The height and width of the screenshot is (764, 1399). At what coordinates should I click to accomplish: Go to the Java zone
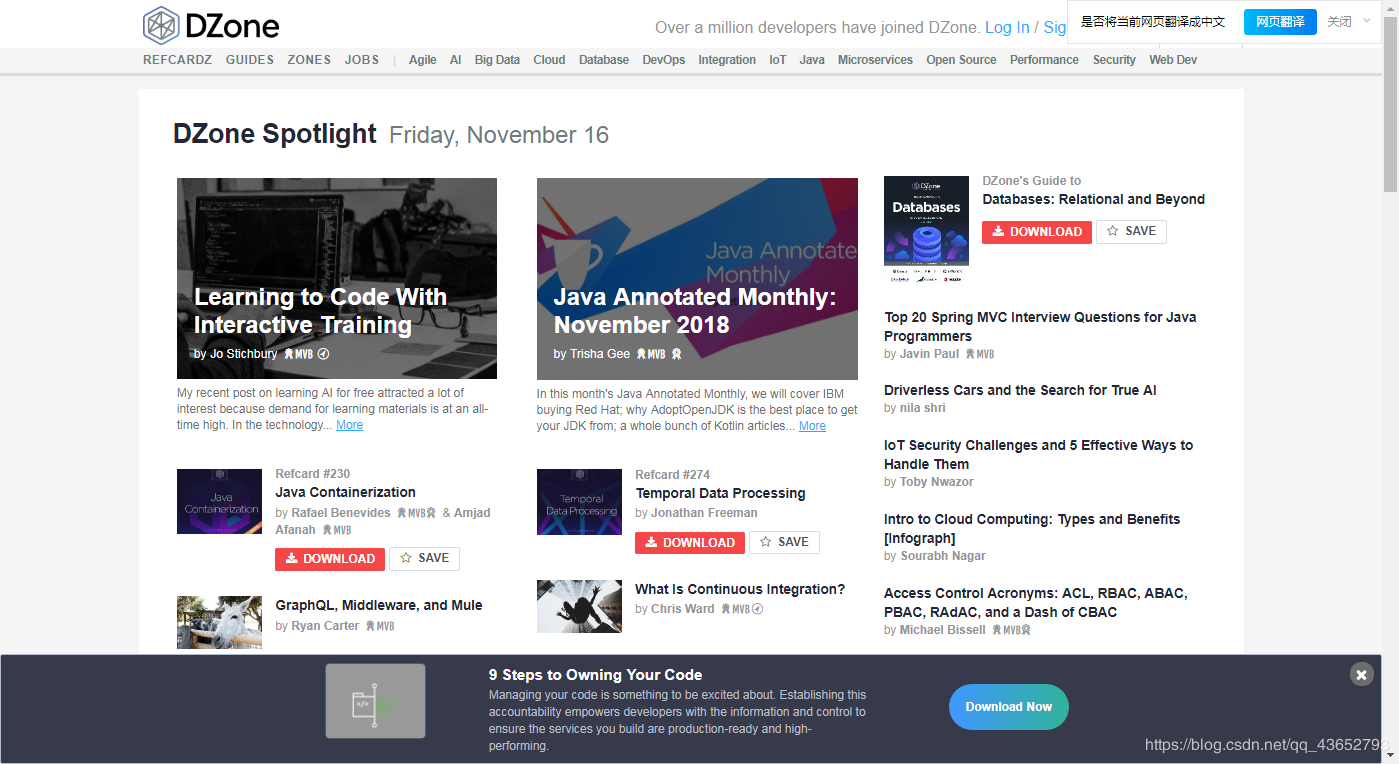812,60
